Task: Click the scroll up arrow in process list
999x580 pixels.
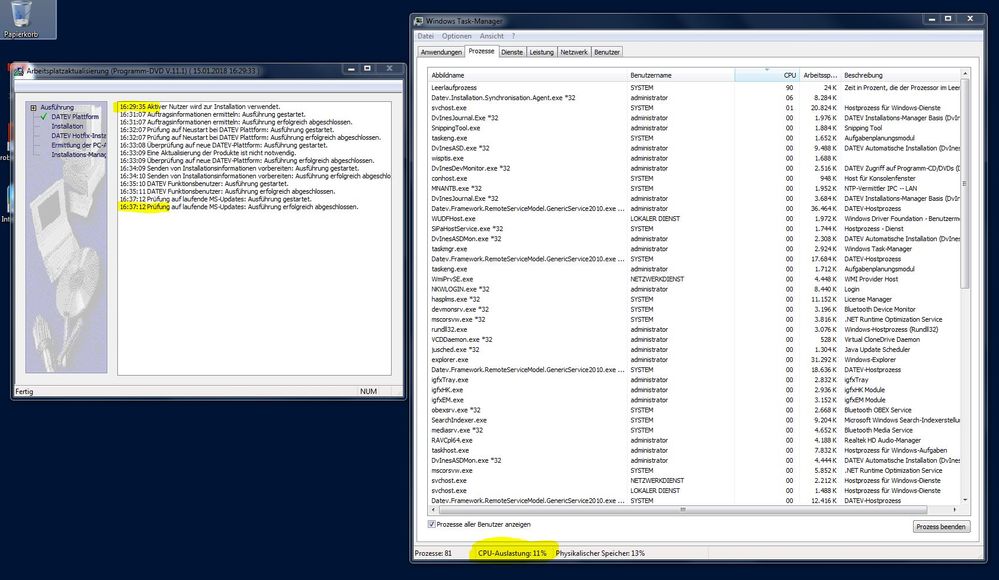Action: [965, 75]
